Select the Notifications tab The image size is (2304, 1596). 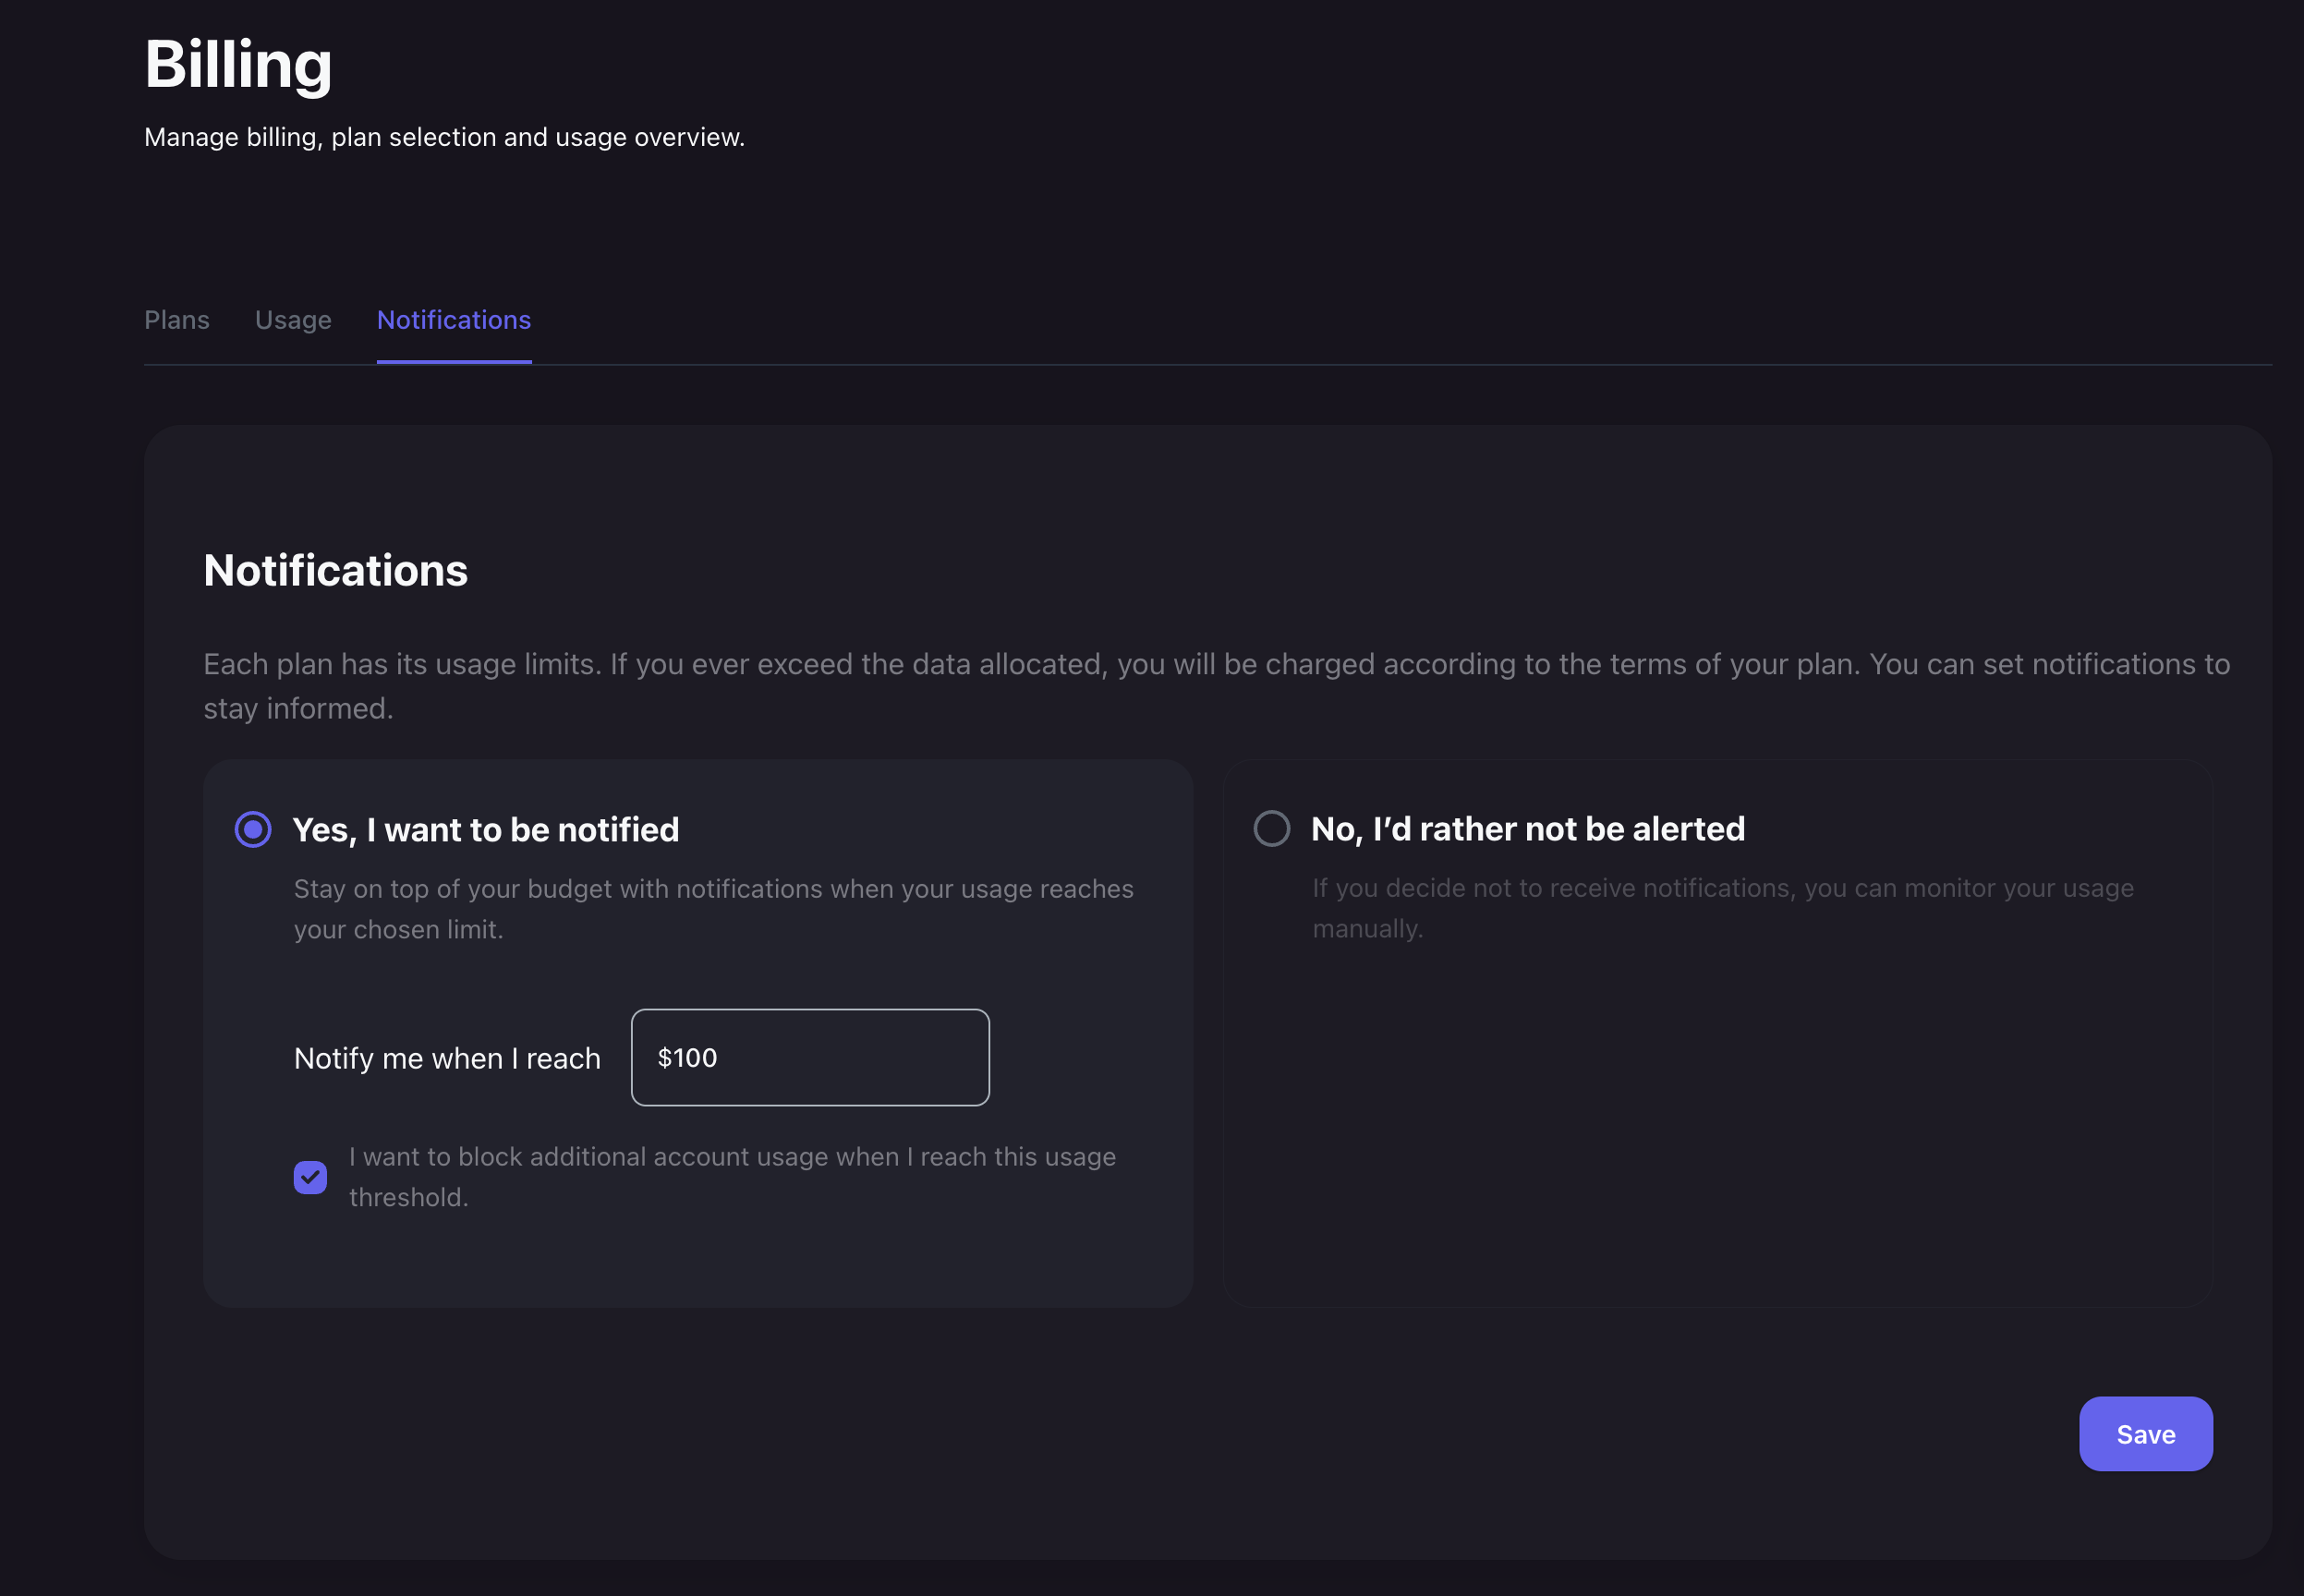(x=453, y=320)
